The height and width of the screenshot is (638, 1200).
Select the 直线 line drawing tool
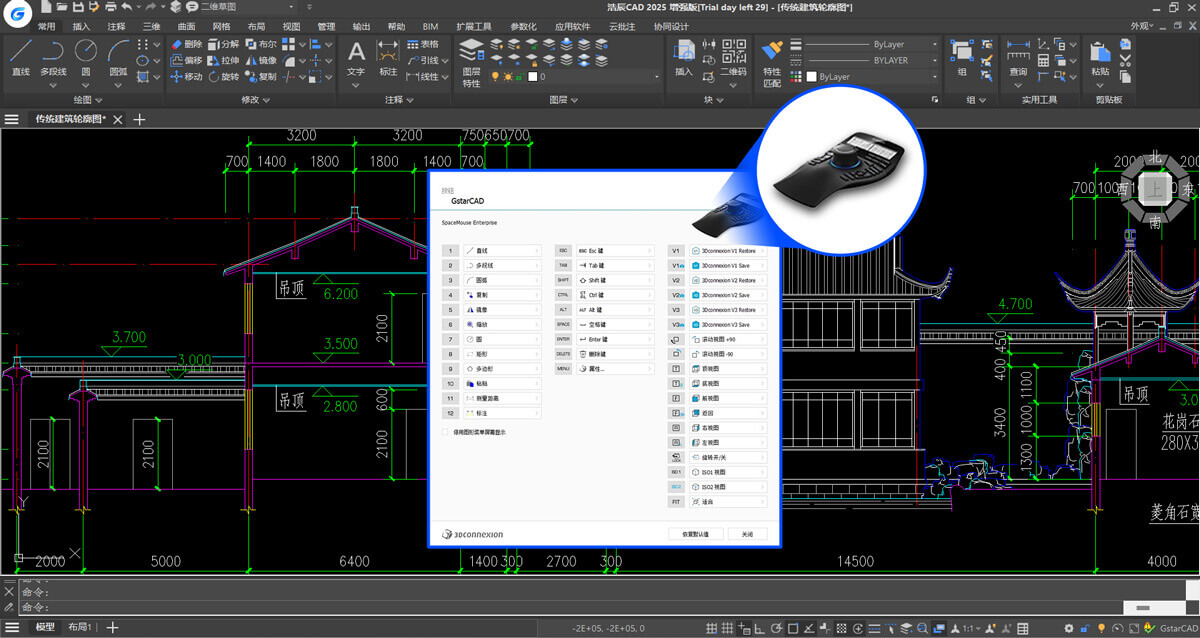point(21,58)
